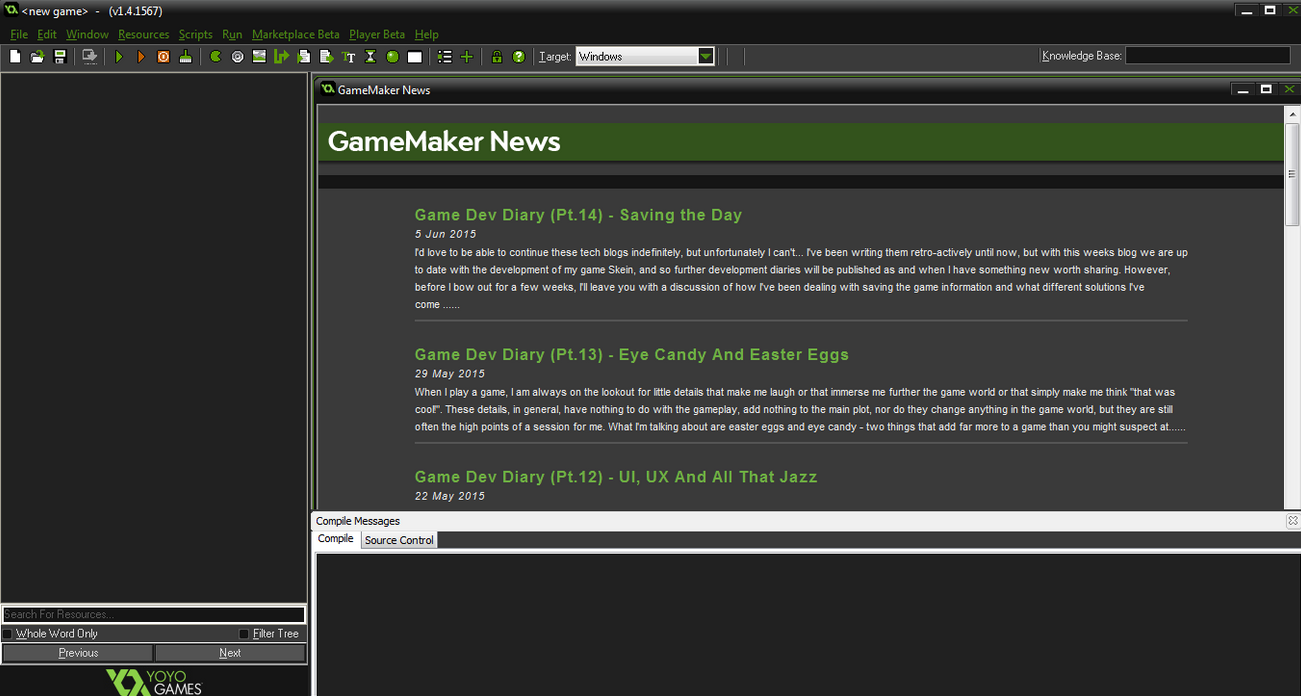Open the Resources menu

pyautogui.click(x=144, y=34)
